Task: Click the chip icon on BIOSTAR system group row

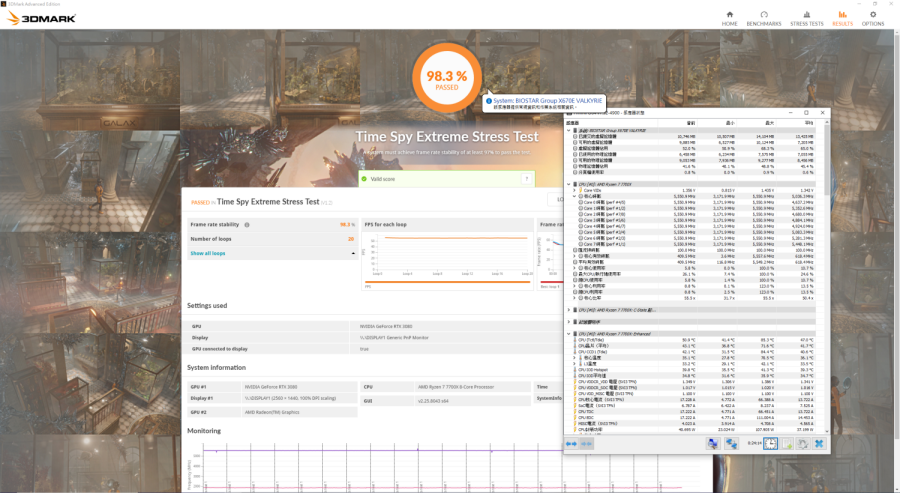Action: click(575, 130)
